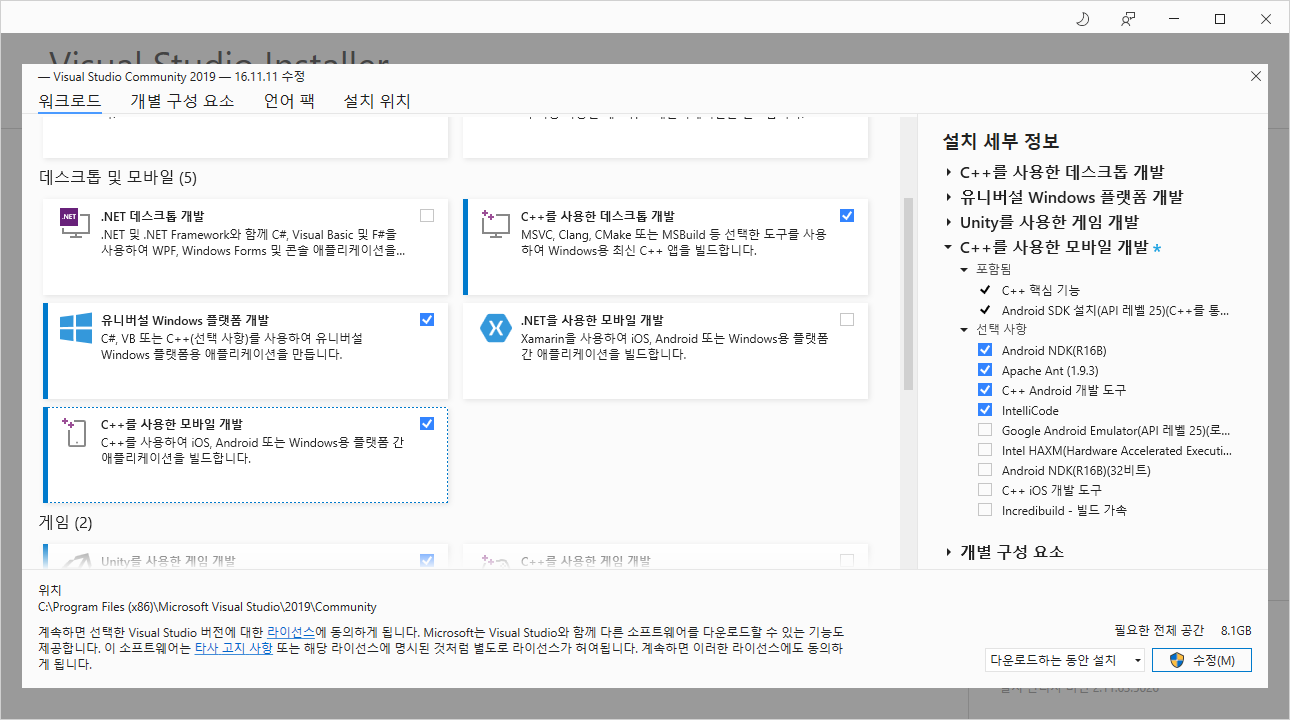Uncheck the C++를 사용한 데스크톱 개발 workload

(847, 215)
